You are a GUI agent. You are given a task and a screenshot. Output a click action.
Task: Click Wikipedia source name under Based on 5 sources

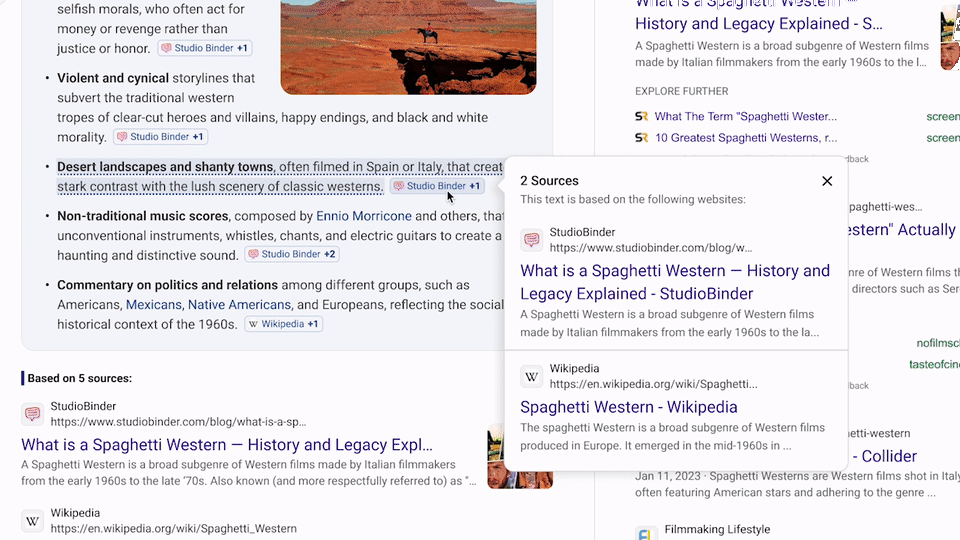(75, 513)
